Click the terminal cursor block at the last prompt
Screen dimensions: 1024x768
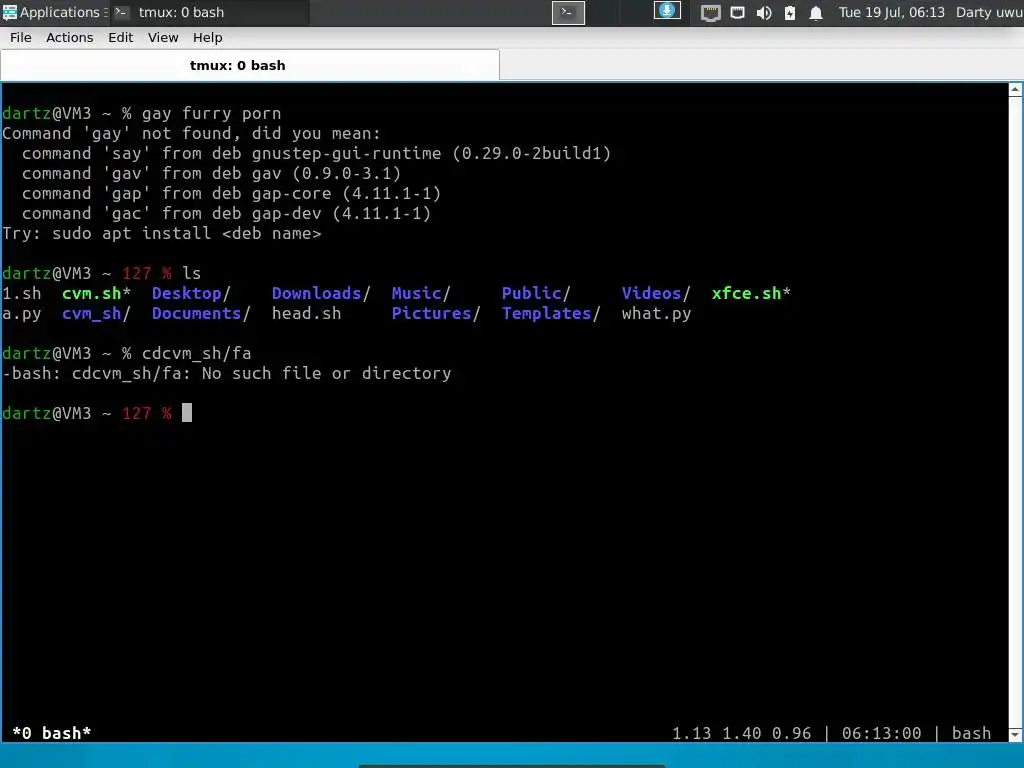pyautogui.click(x=187, y=413)
